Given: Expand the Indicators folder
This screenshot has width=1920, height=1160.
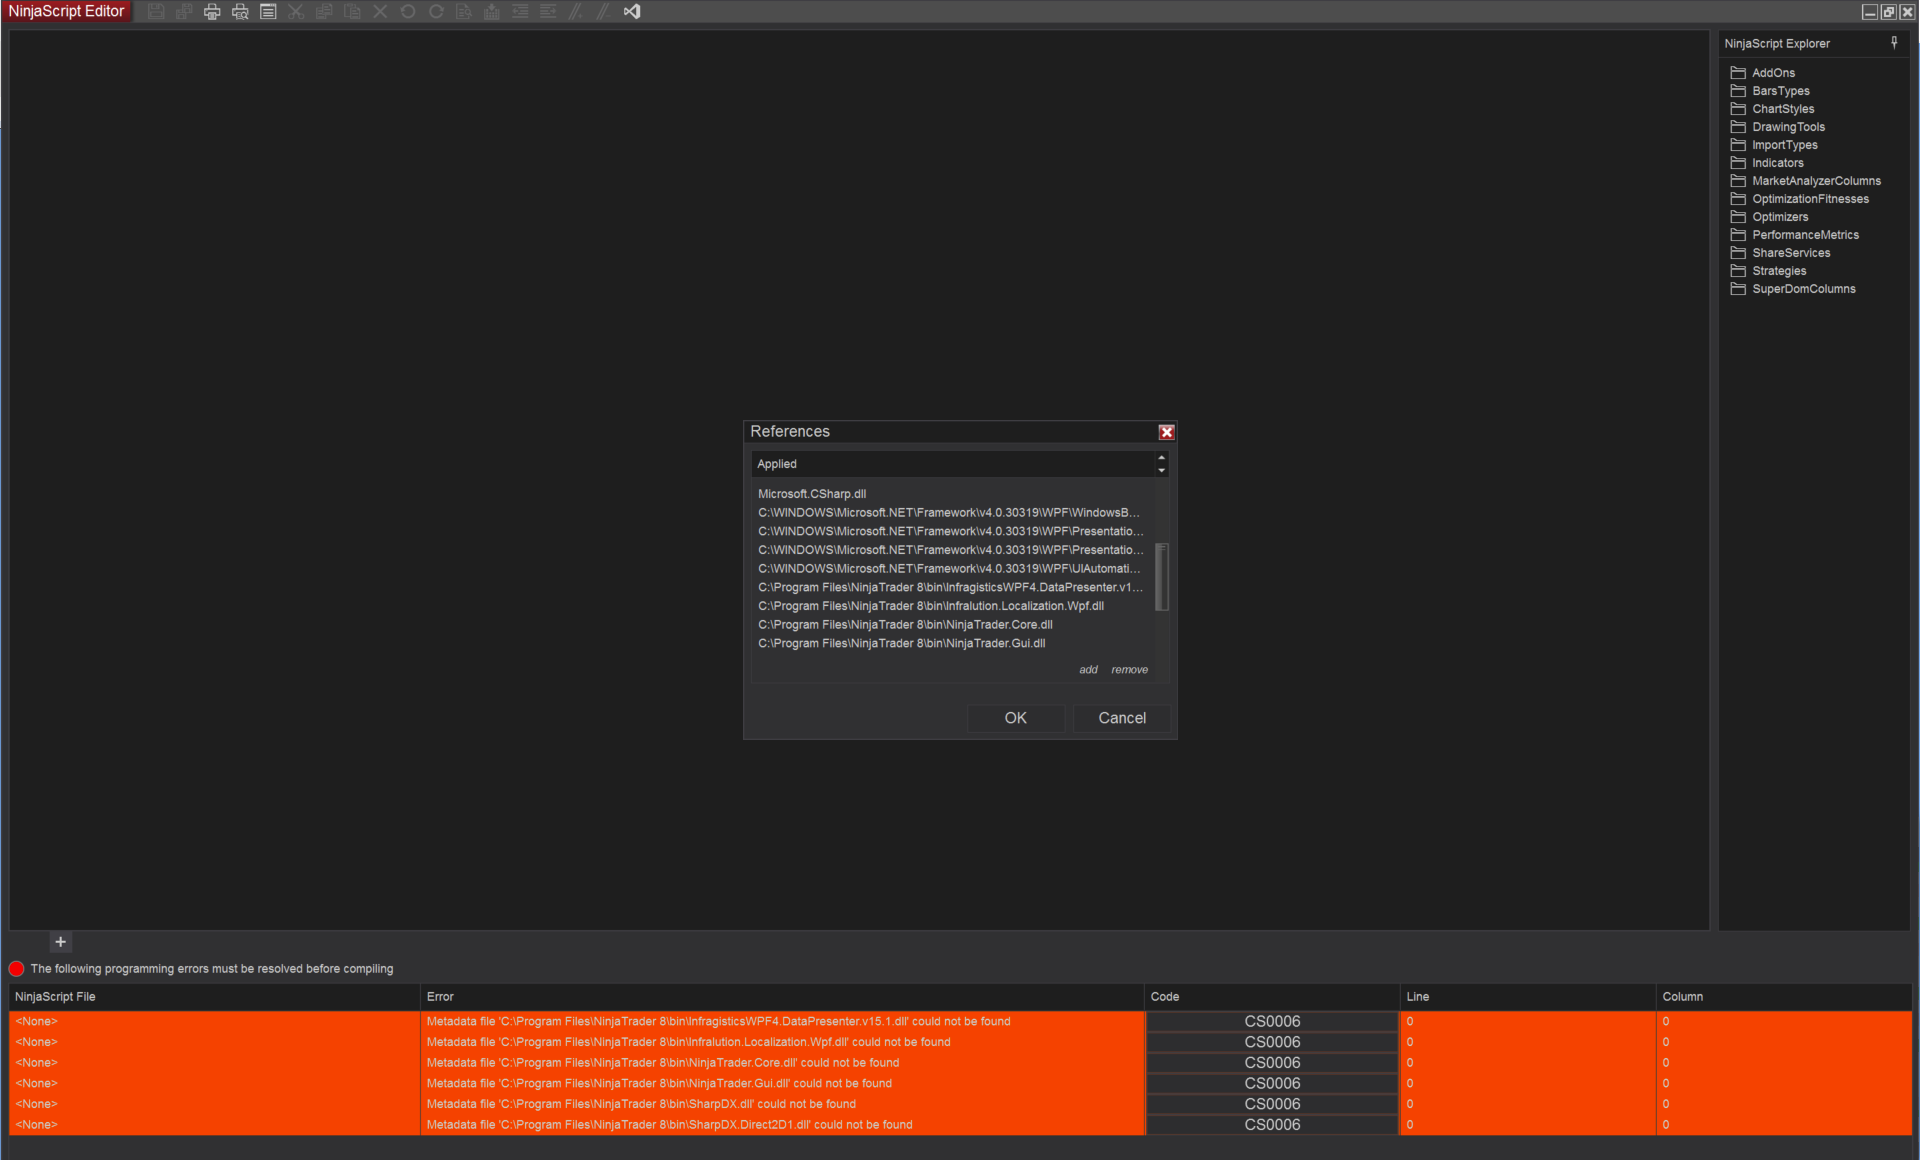Looking at the screenshot, I should [1777, 163].
